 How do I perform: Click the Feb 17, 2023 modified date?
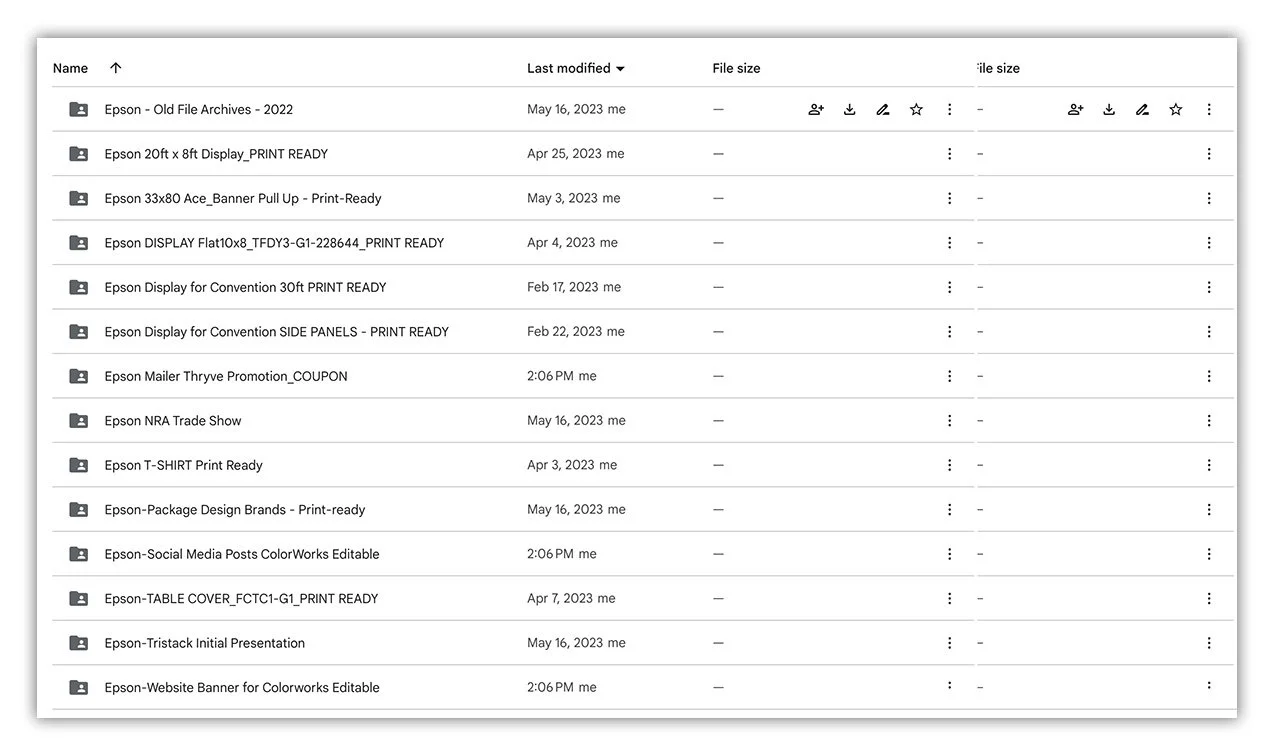tap(563, 287)
